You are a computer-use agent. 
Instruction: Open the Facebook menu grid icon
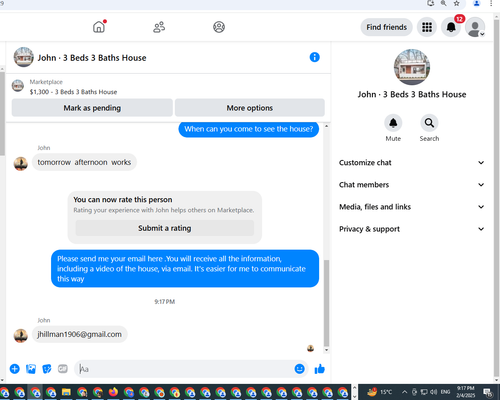(x=427, y=27)
